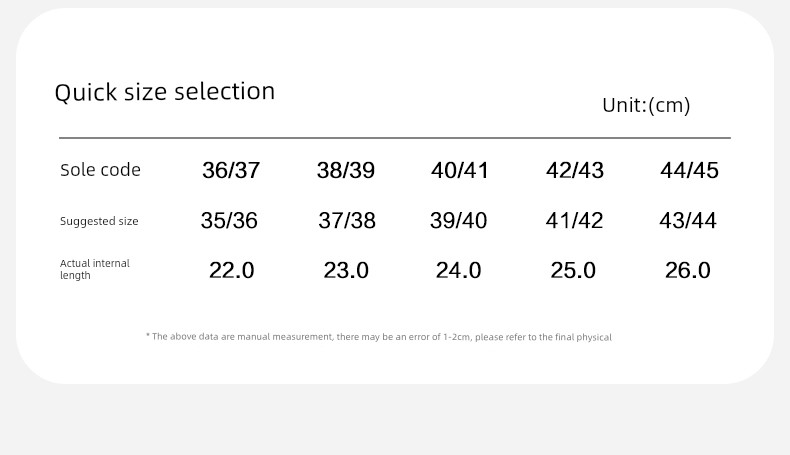Viewport: 790px width, 455px height.
Task: Click sole code 44/45
Action: point(689,170)
